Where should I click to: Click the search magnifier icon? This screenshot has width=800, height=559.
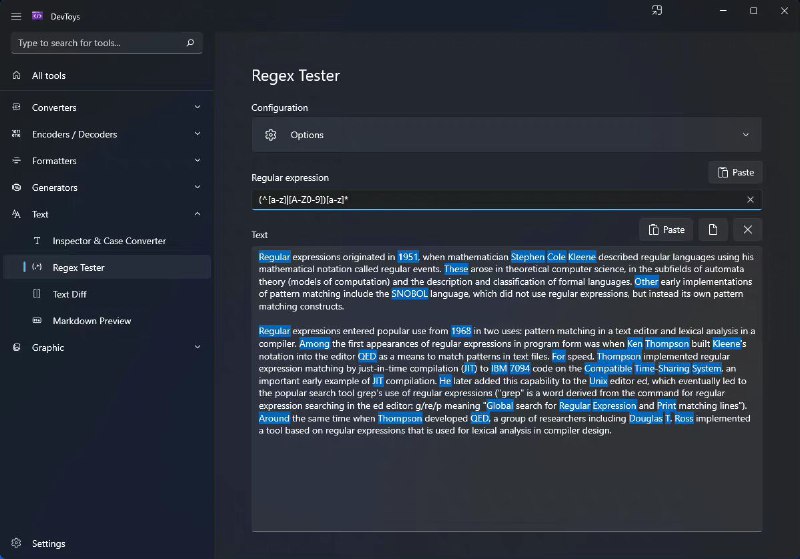pos(190,43)
